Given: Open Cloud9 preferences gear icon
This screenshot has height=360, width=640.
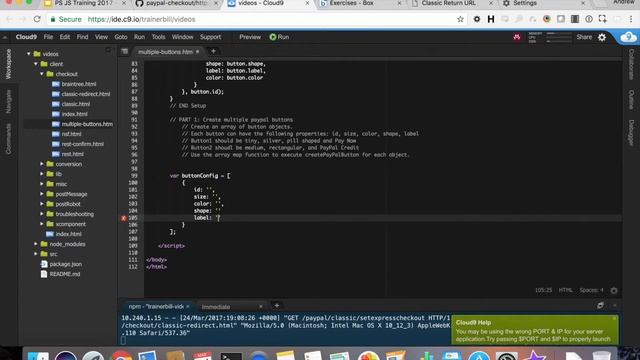Looking at the screenshot, I should (602, 38).
